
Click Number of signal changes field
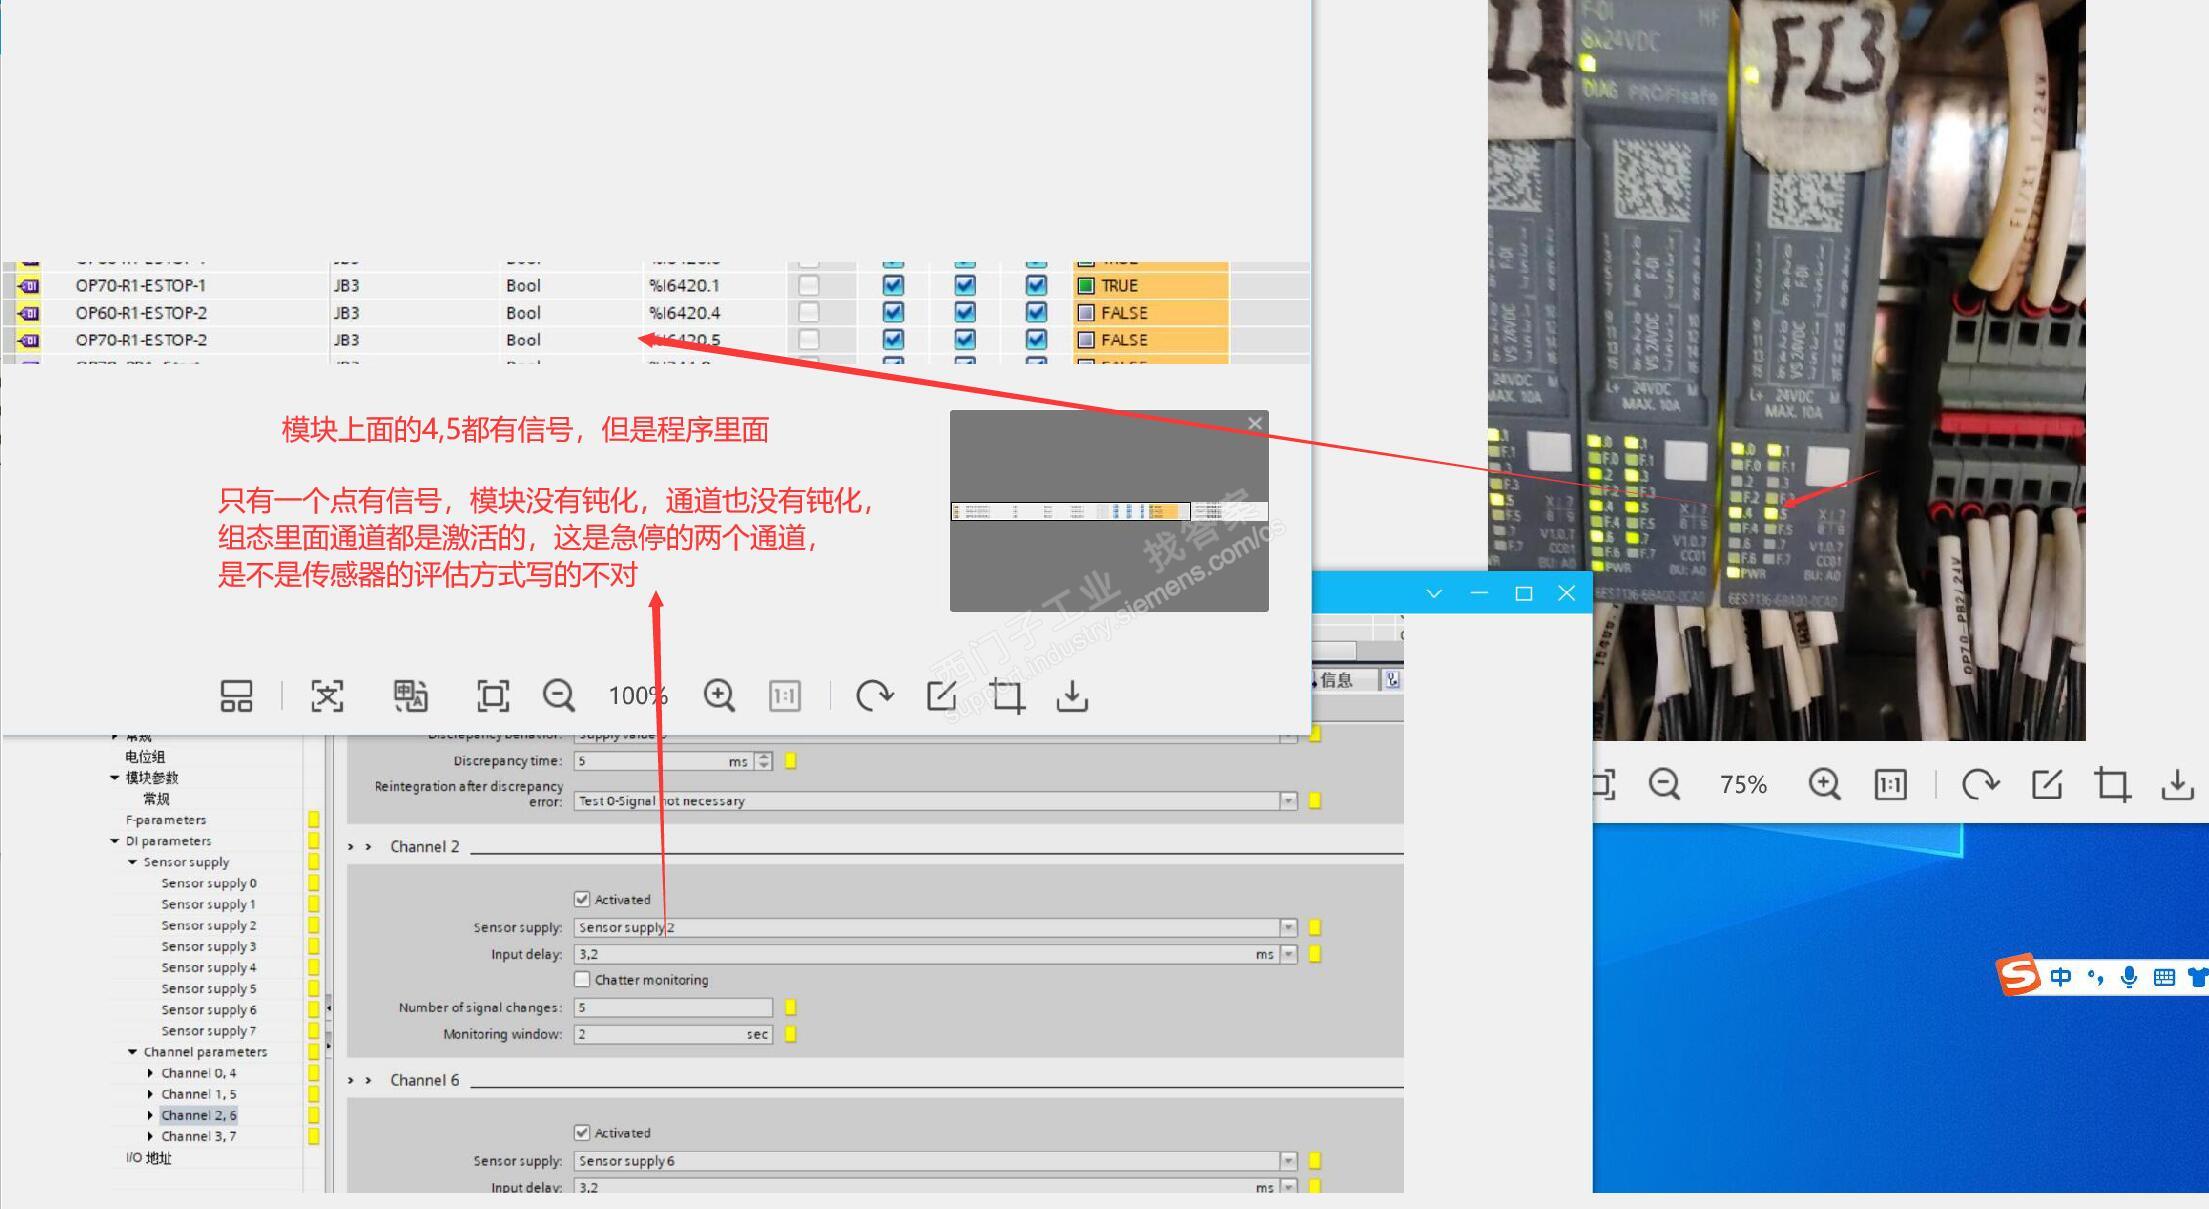click(x=672, y=1007)
